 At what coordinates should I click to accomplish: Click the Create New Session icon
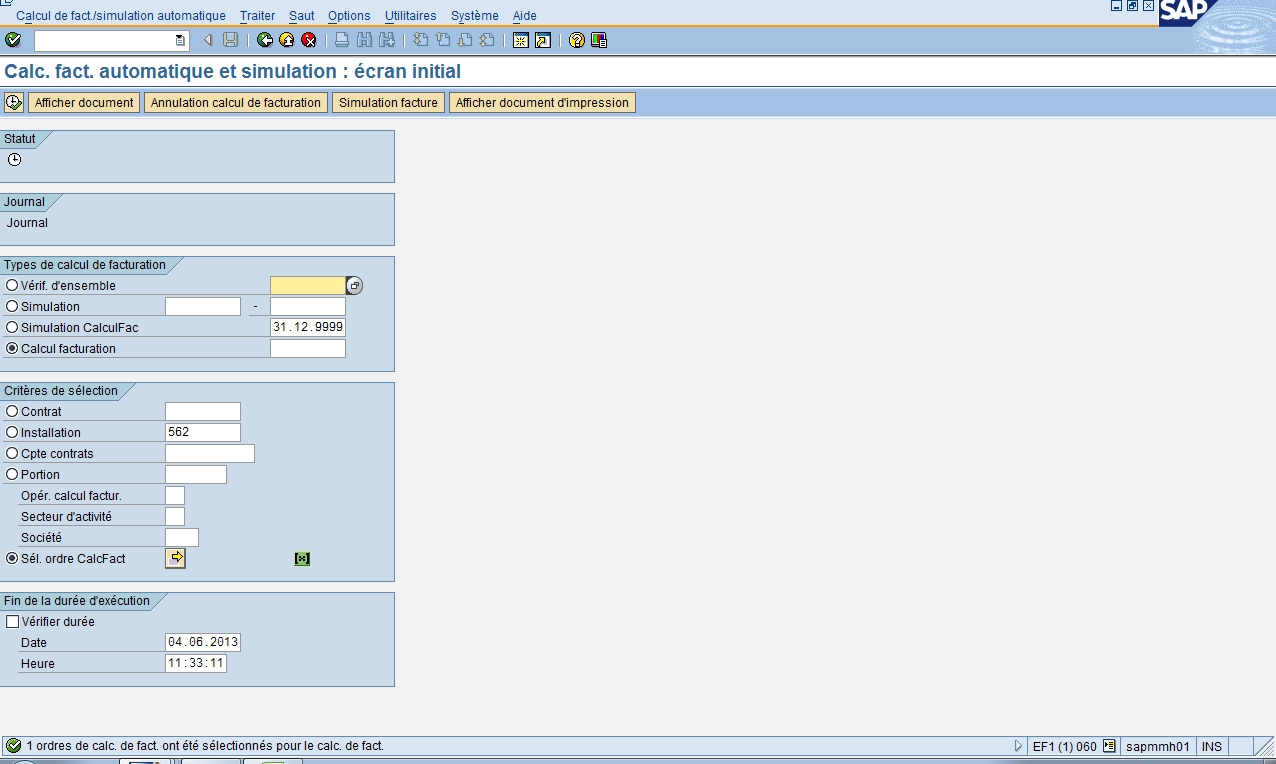click(521, 40)
